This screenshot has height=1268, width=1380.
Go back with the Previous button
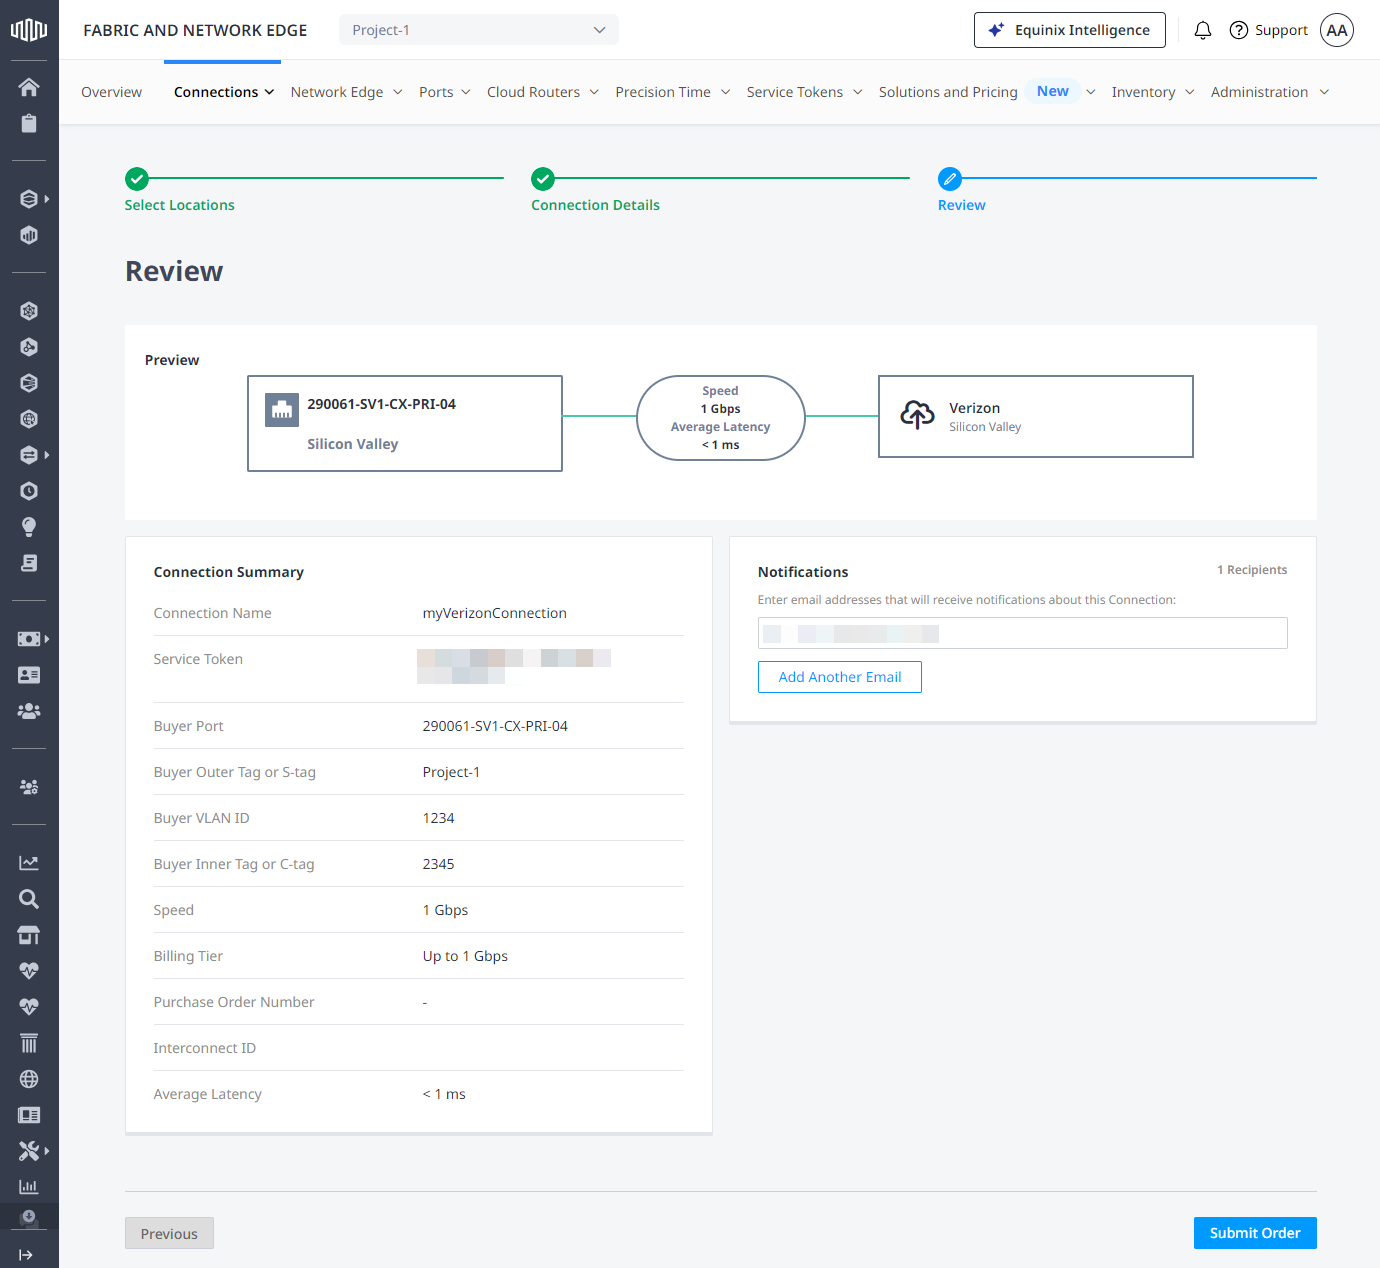tap(169, 1233)
